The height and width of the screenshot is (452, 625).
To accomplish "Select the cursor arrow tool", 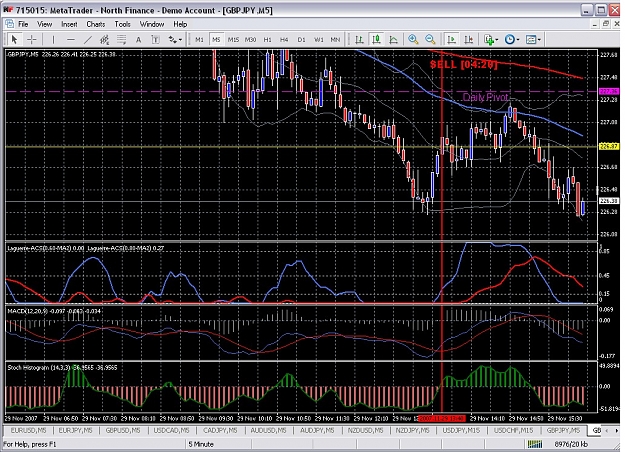I will [x=15, y=39].
